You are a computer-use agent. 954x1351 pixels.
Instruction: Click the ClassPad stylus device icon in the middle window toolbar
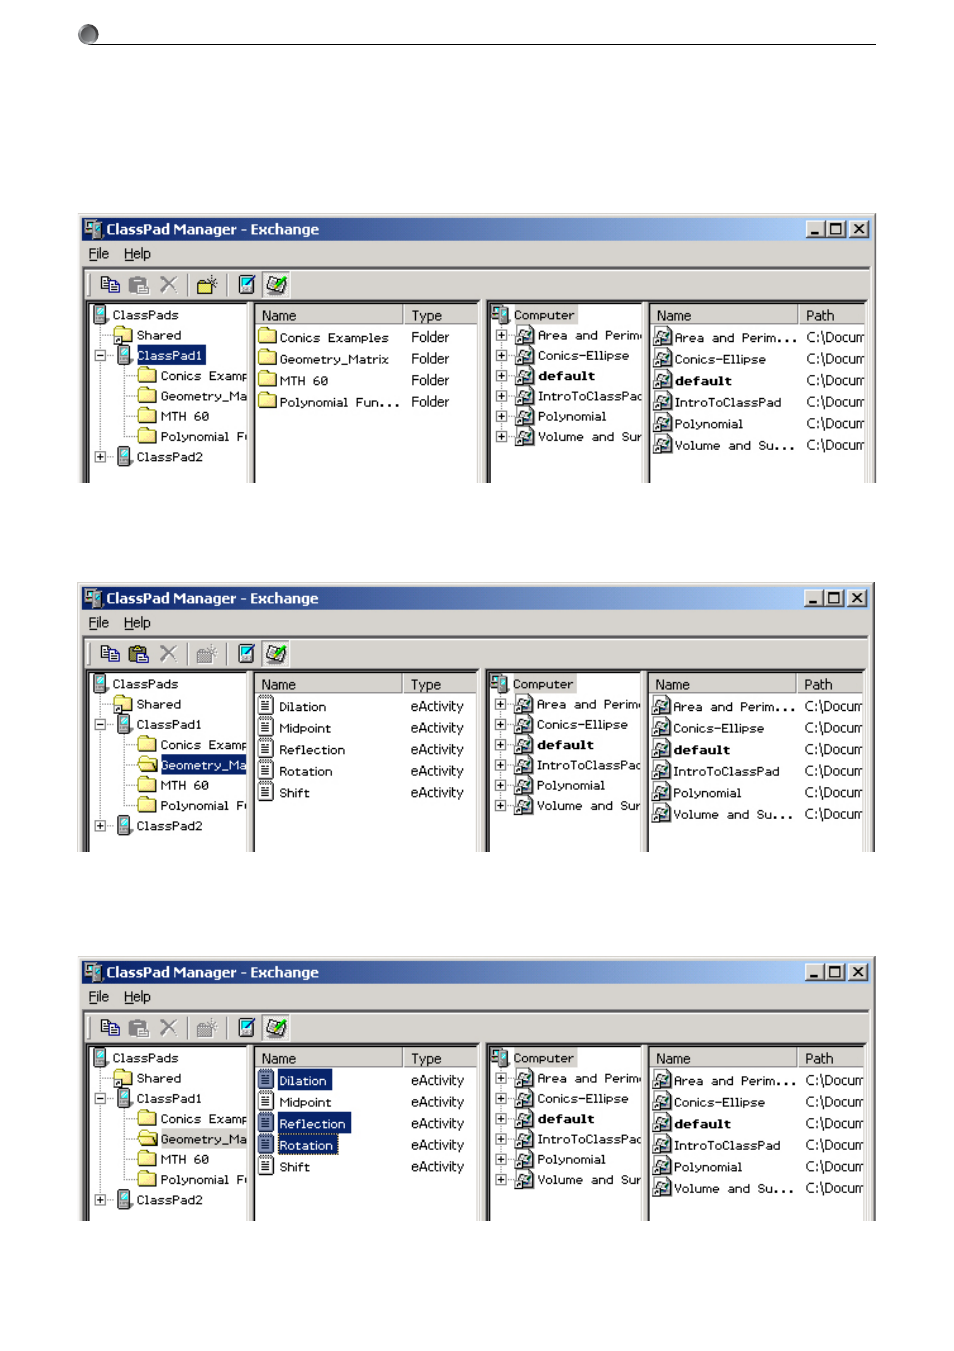coord(246,654)
